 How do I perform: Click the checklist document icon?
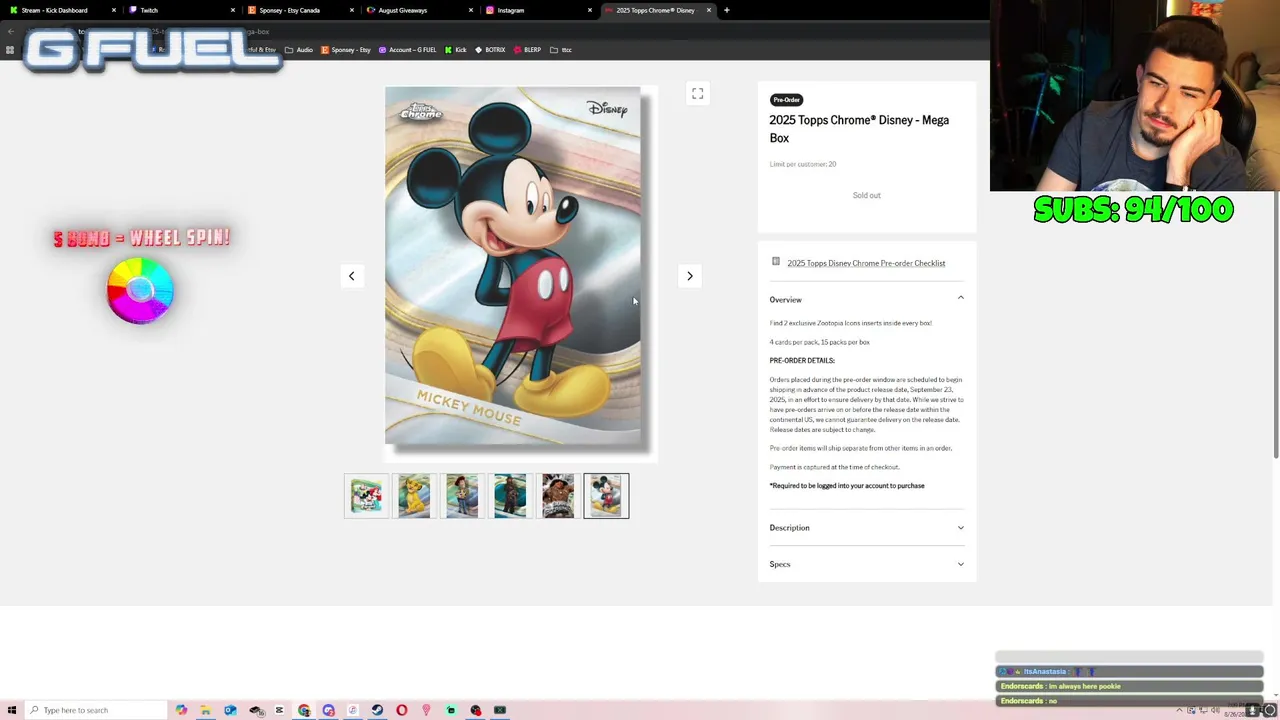click(776, 262)
